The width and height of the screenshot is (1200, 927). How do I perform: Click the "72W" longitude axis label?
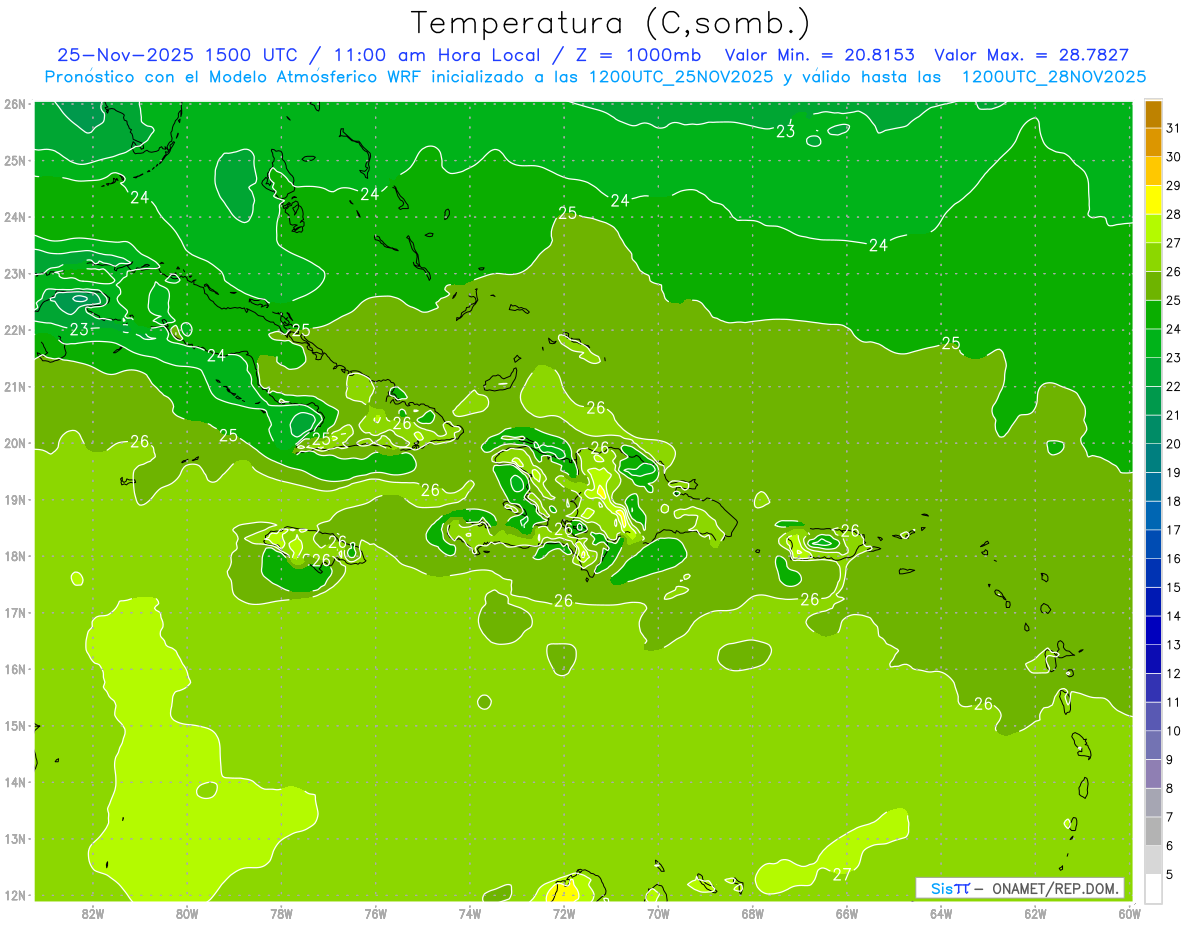564,913
